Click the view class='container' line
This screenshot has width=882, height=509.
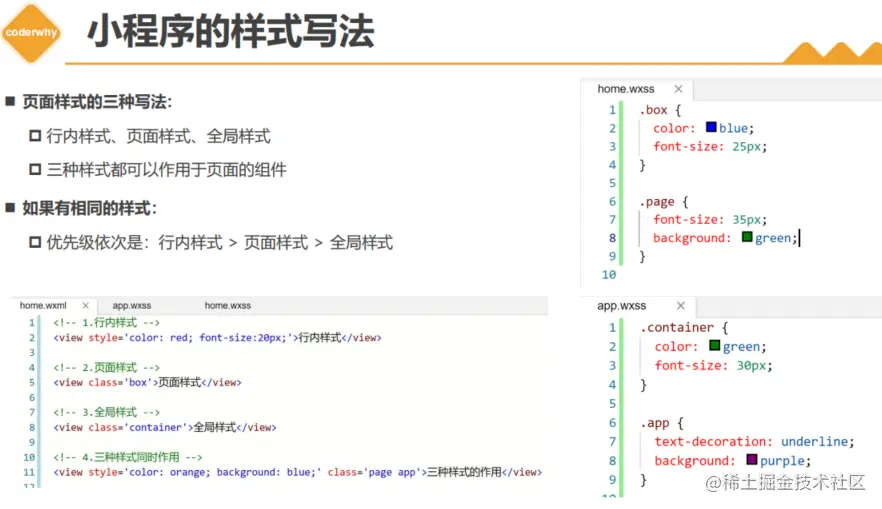(165, 427)
